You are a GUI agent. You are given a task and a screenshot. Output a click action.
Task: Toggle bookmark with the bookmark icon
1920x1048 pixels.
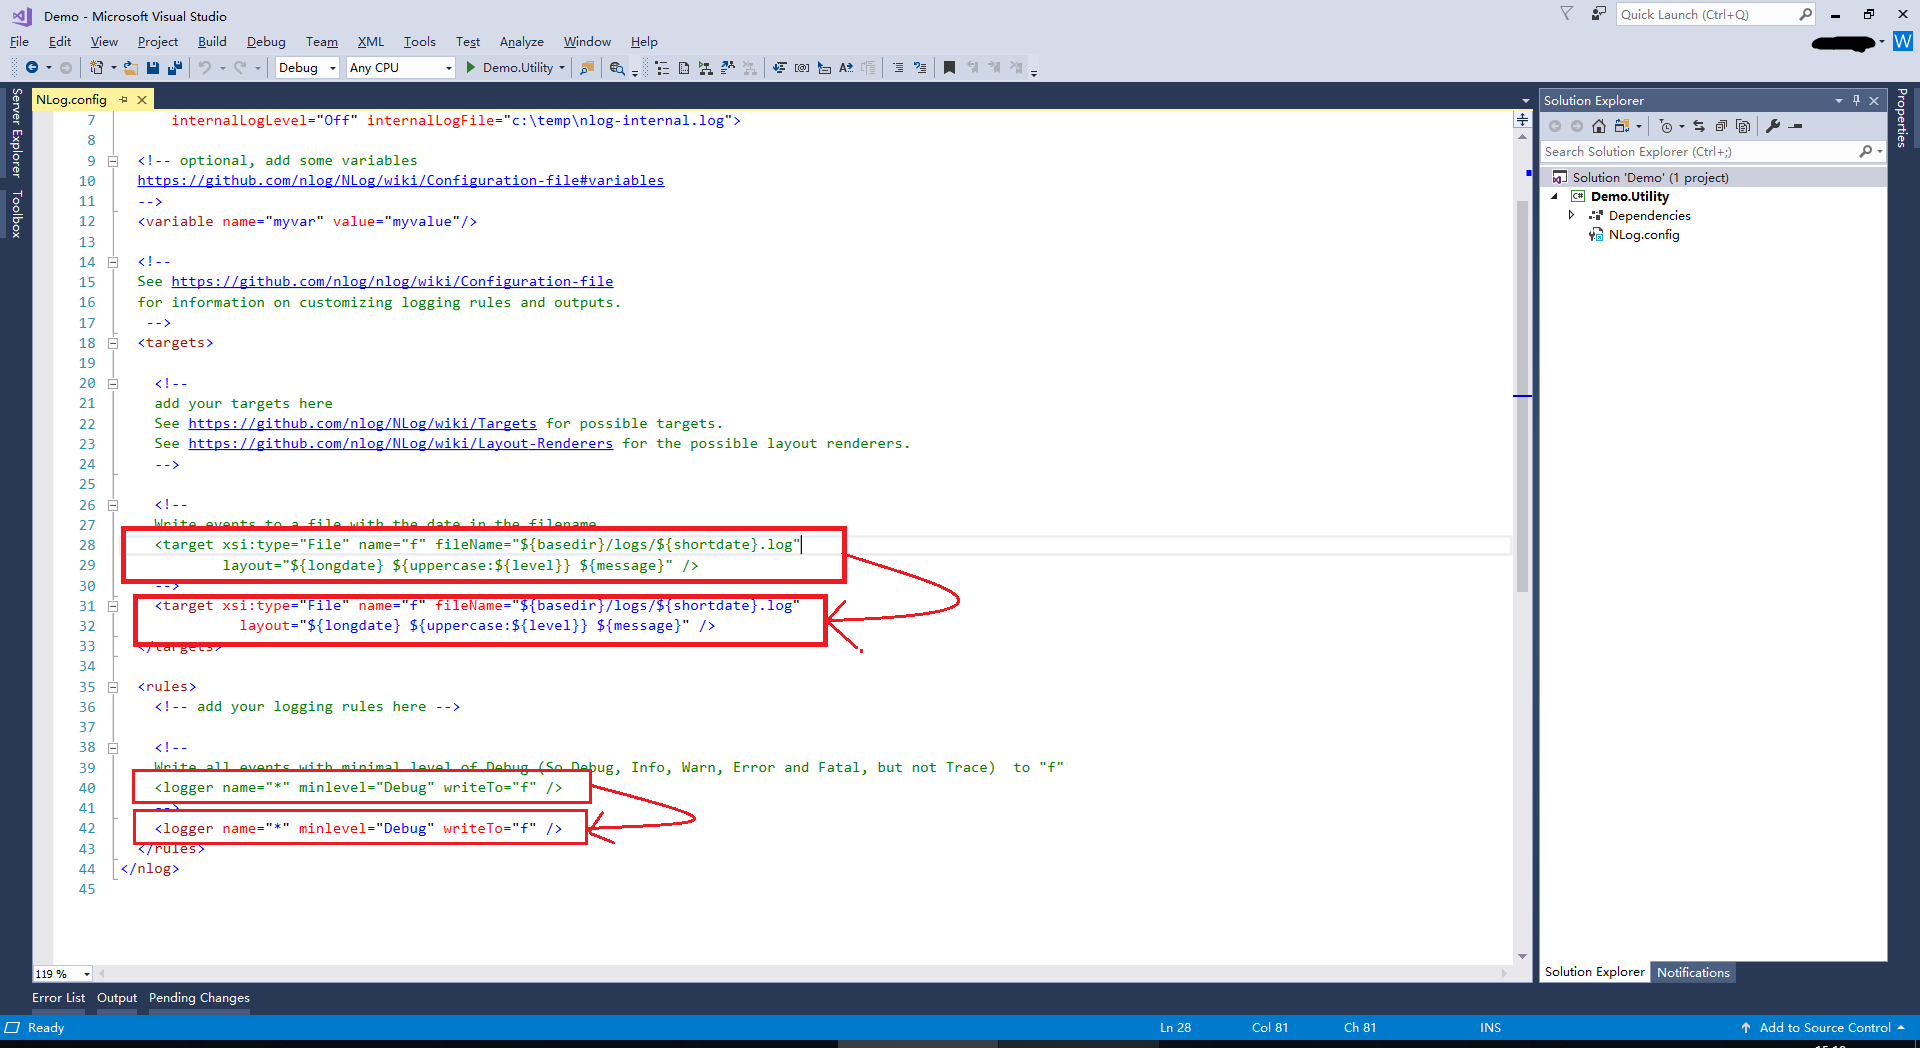949,68
